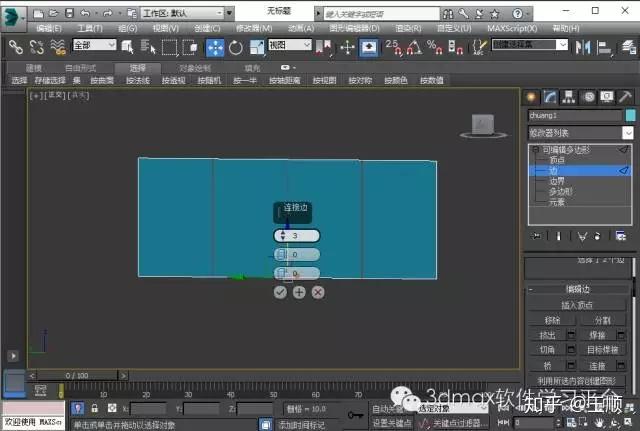
Task: Collapse the 编辑边 rollout
Action: click(x=578, y=289)
